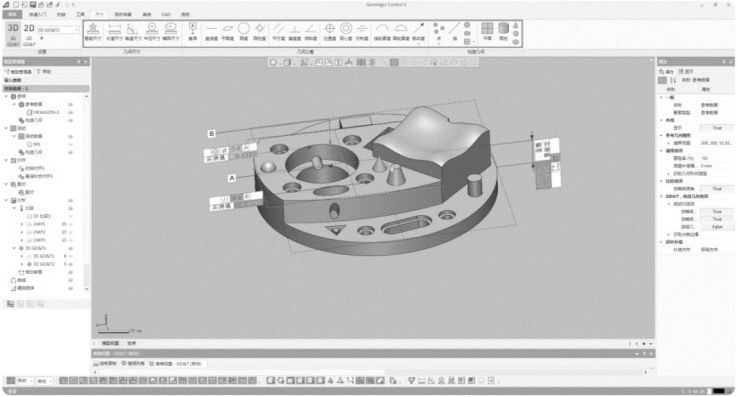Collapse the 3D GD&Ts tree node
738x397 pixels.
14,248
